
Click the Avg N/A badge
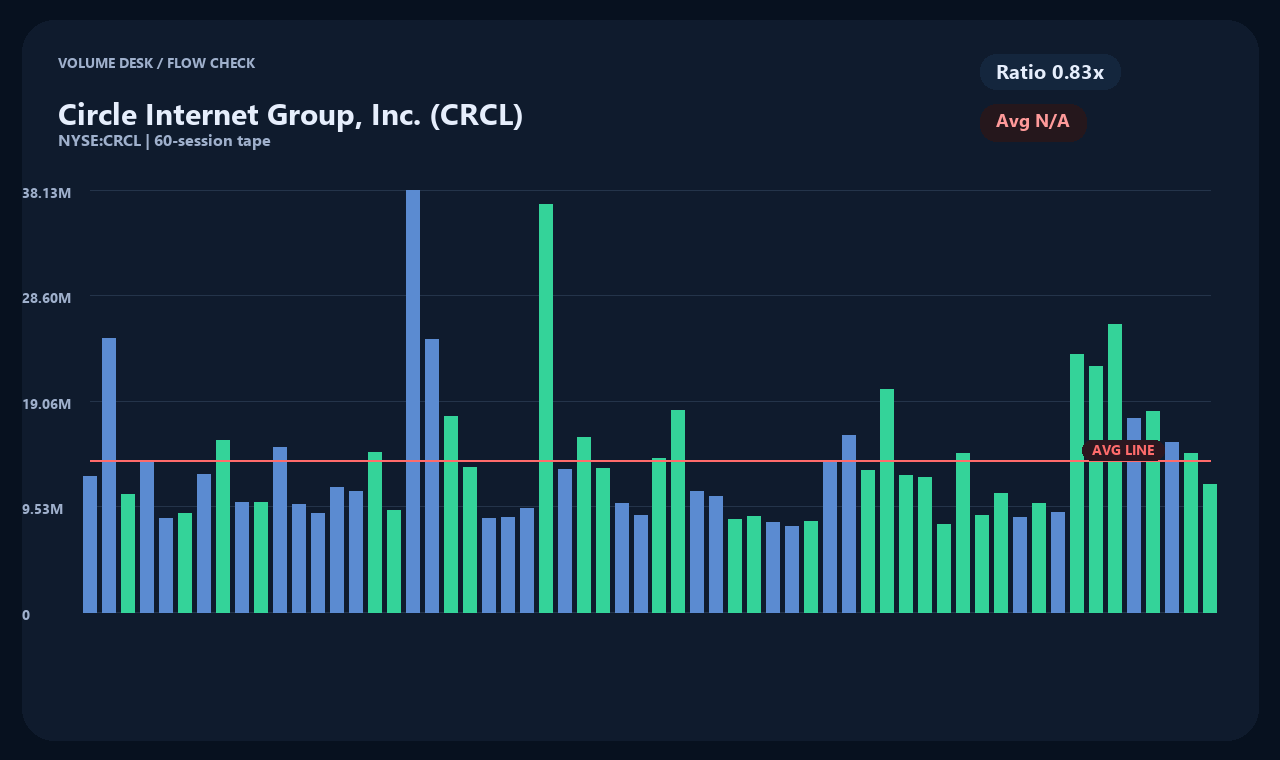[x=1033, y=122]
